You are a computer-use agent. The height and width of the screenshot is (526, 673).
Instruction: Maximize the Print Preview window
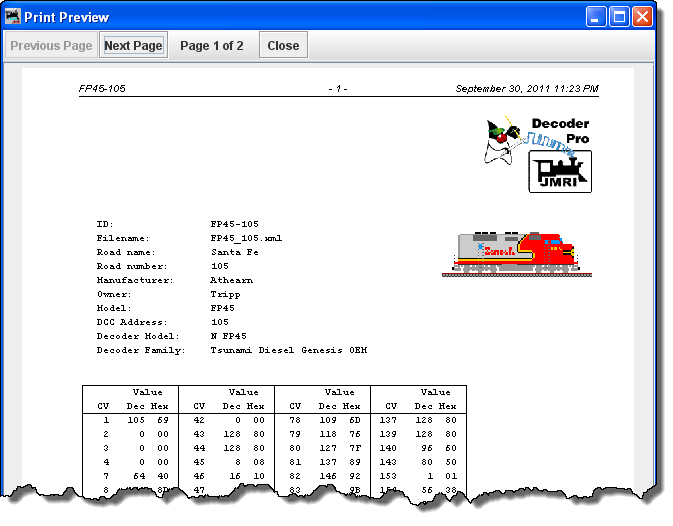click(619, 17)
